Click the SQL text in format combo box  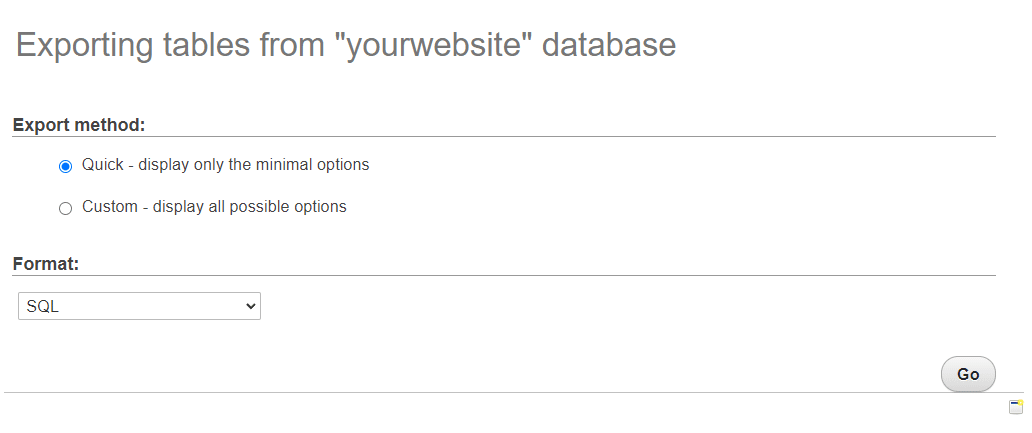pyautogui.click(x=43, y=307)
